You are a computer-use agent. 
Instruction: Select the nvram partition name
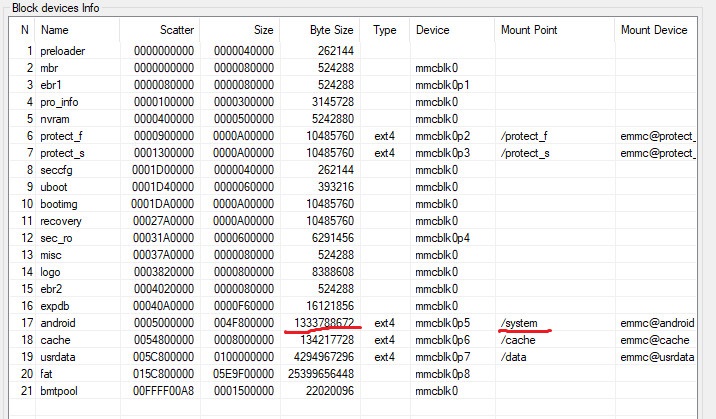[56, 119]
